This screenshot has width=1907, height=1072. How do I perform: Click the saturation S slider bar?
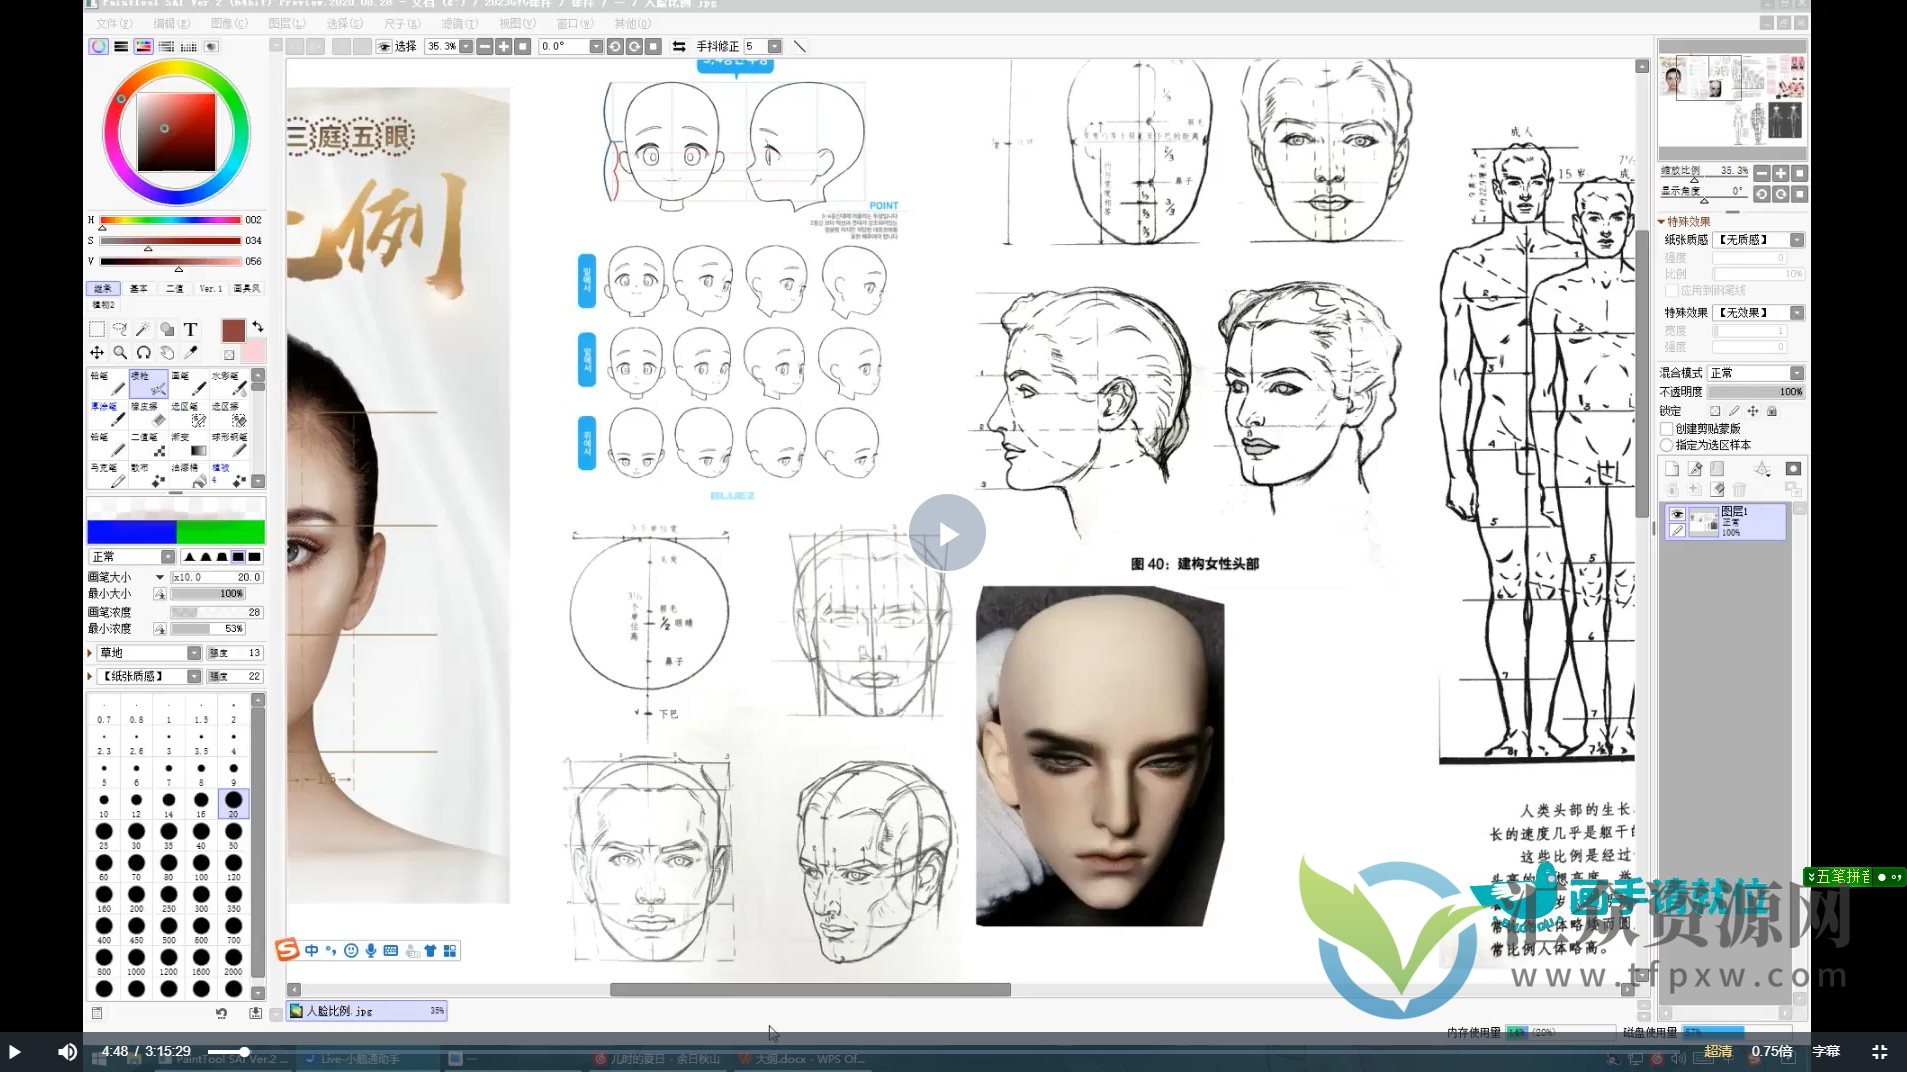click(170, 241)
